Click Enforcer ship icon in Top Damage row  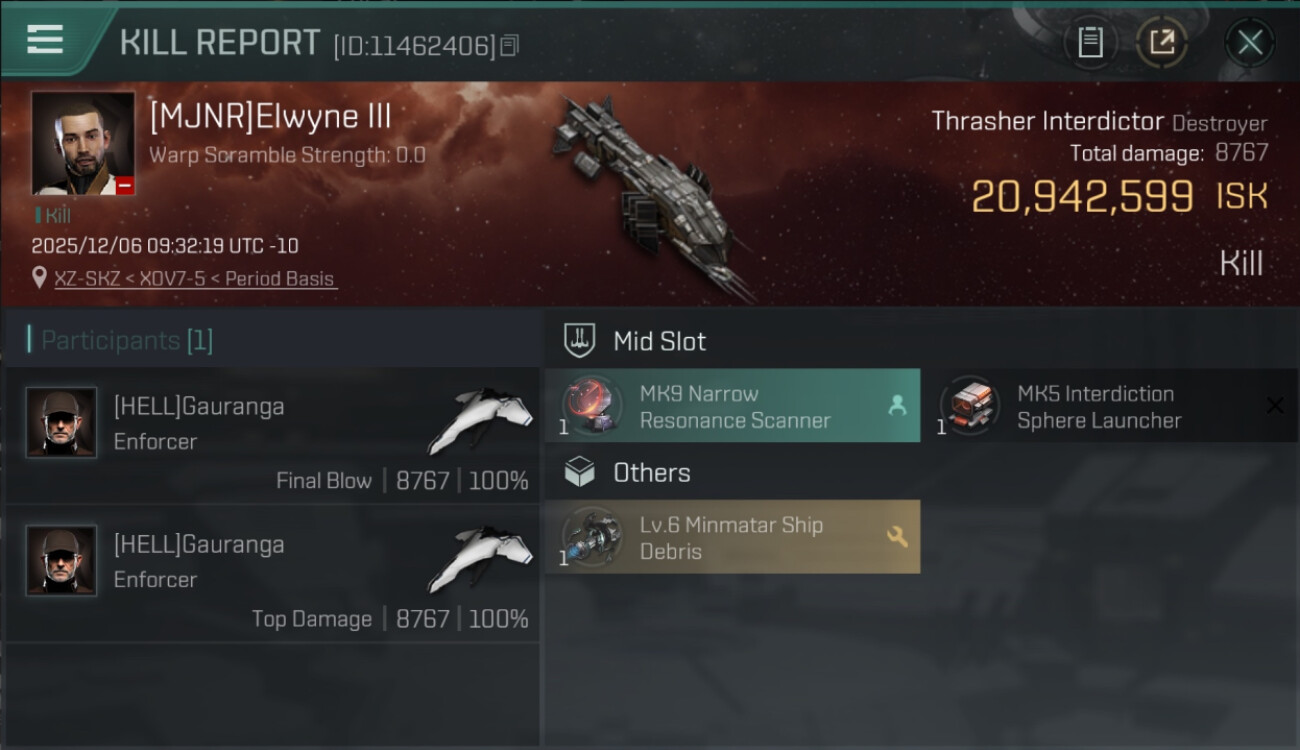click(x=481, y=556)
